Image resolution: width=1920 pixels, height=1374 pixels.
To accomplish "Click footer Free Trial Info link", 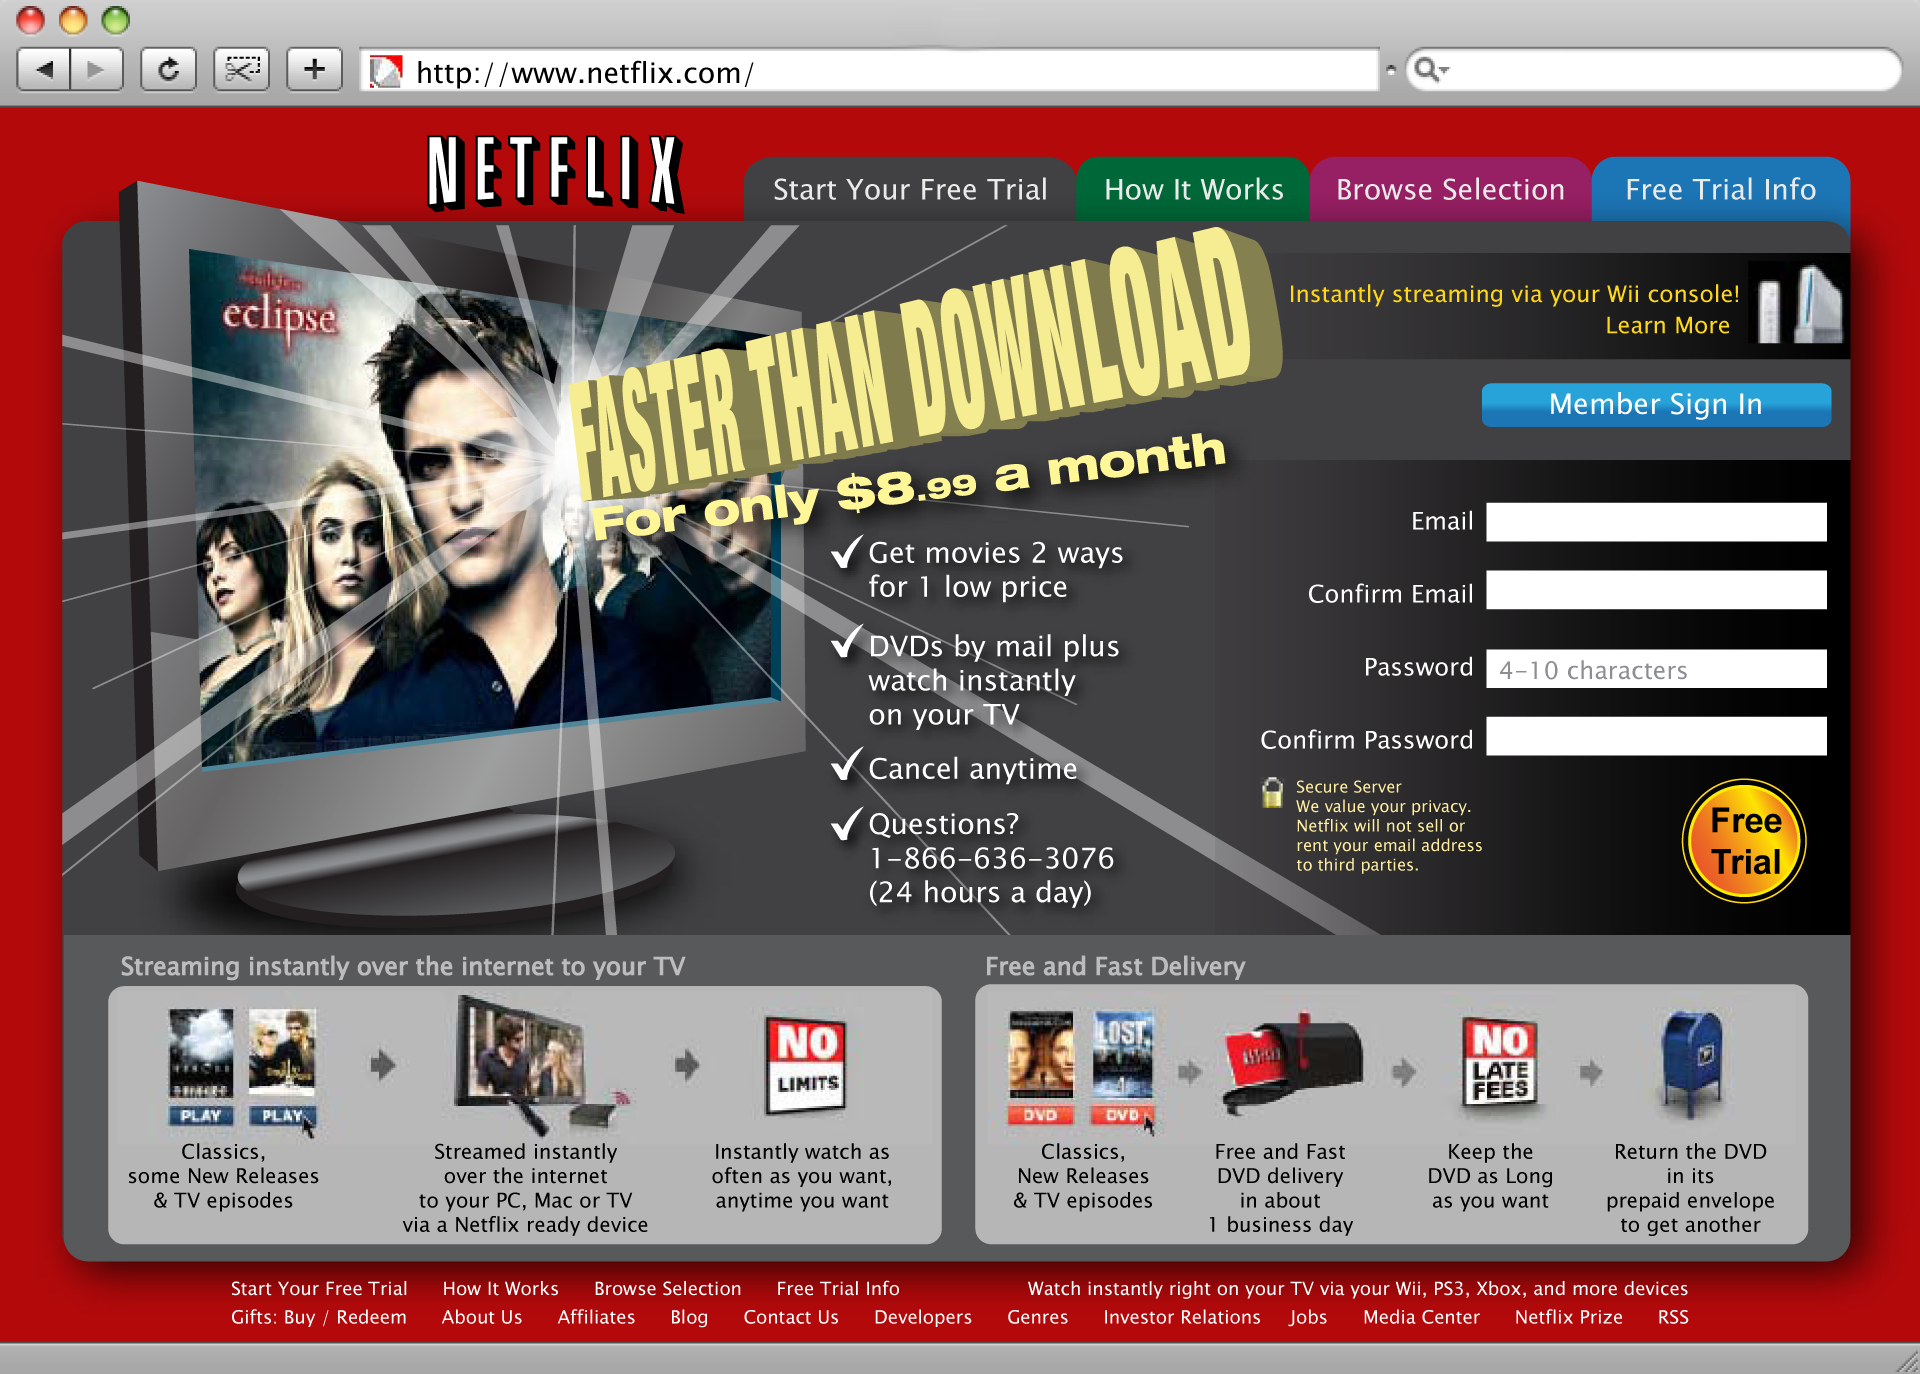I will click(x=838, y=1288).
